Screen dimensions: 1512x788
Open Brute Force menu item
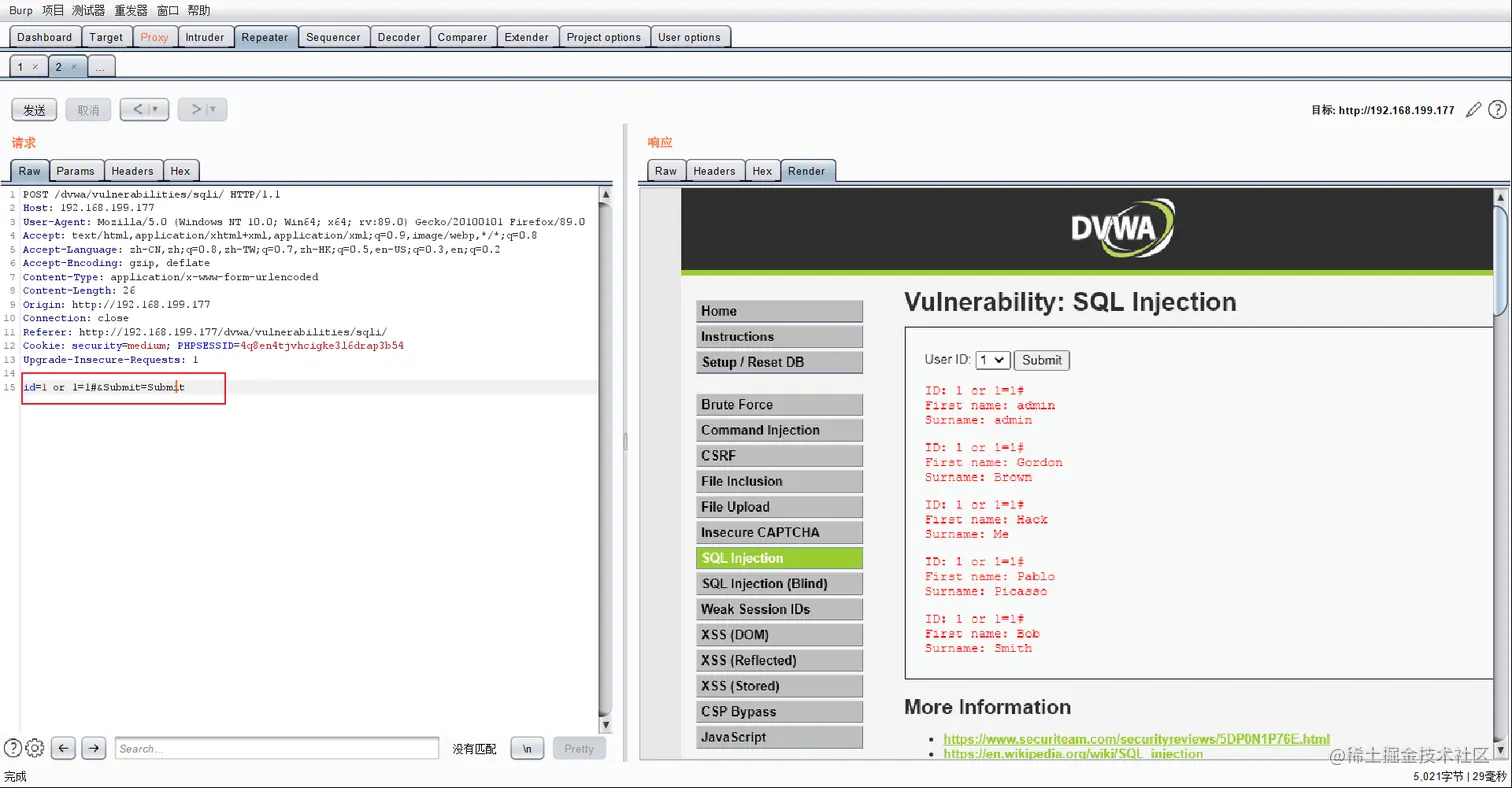click(779, 405)
